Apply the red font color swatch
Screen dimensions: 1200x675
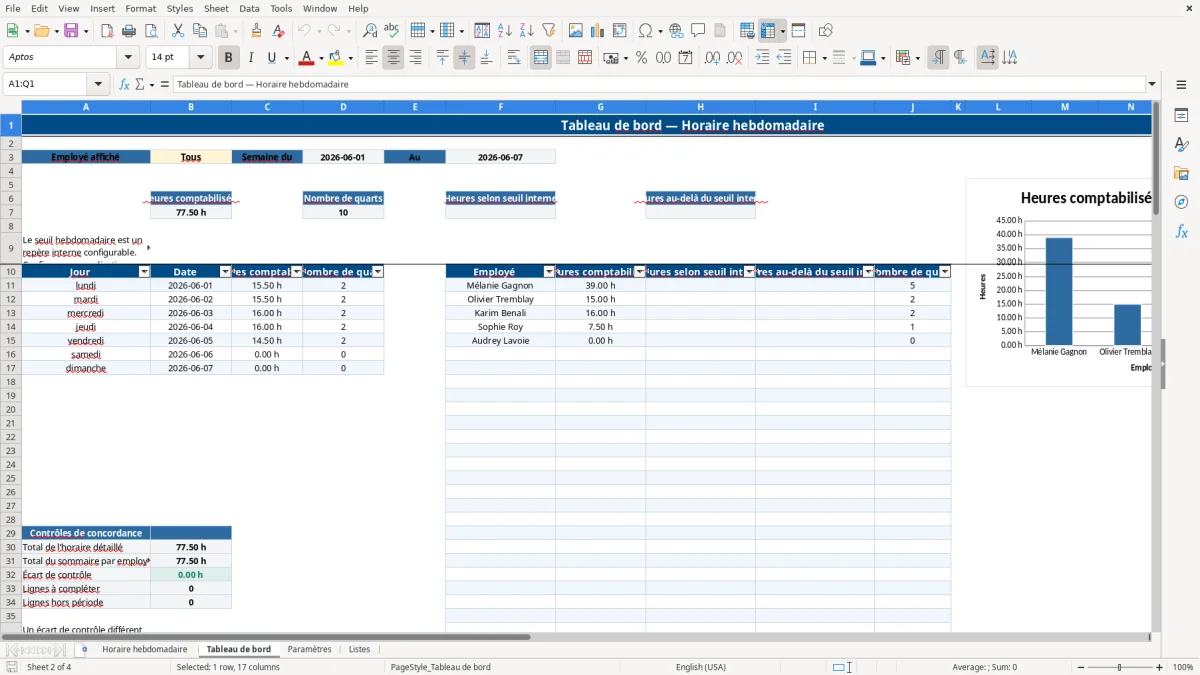tap(307, 58)
